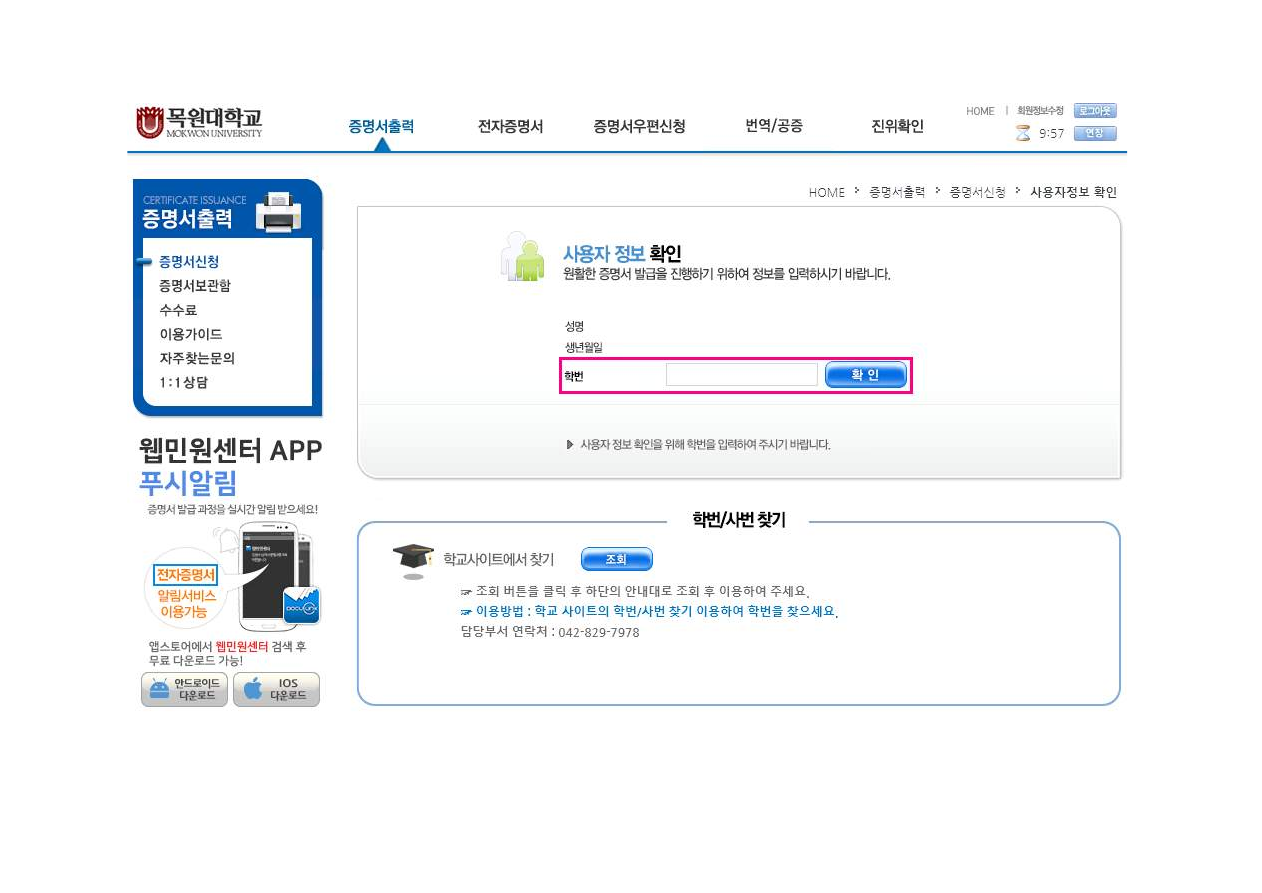Screen dimensions: 1262x893
Task: Open the 증명서출력 top menu
Action: click(x=381, y=126)
